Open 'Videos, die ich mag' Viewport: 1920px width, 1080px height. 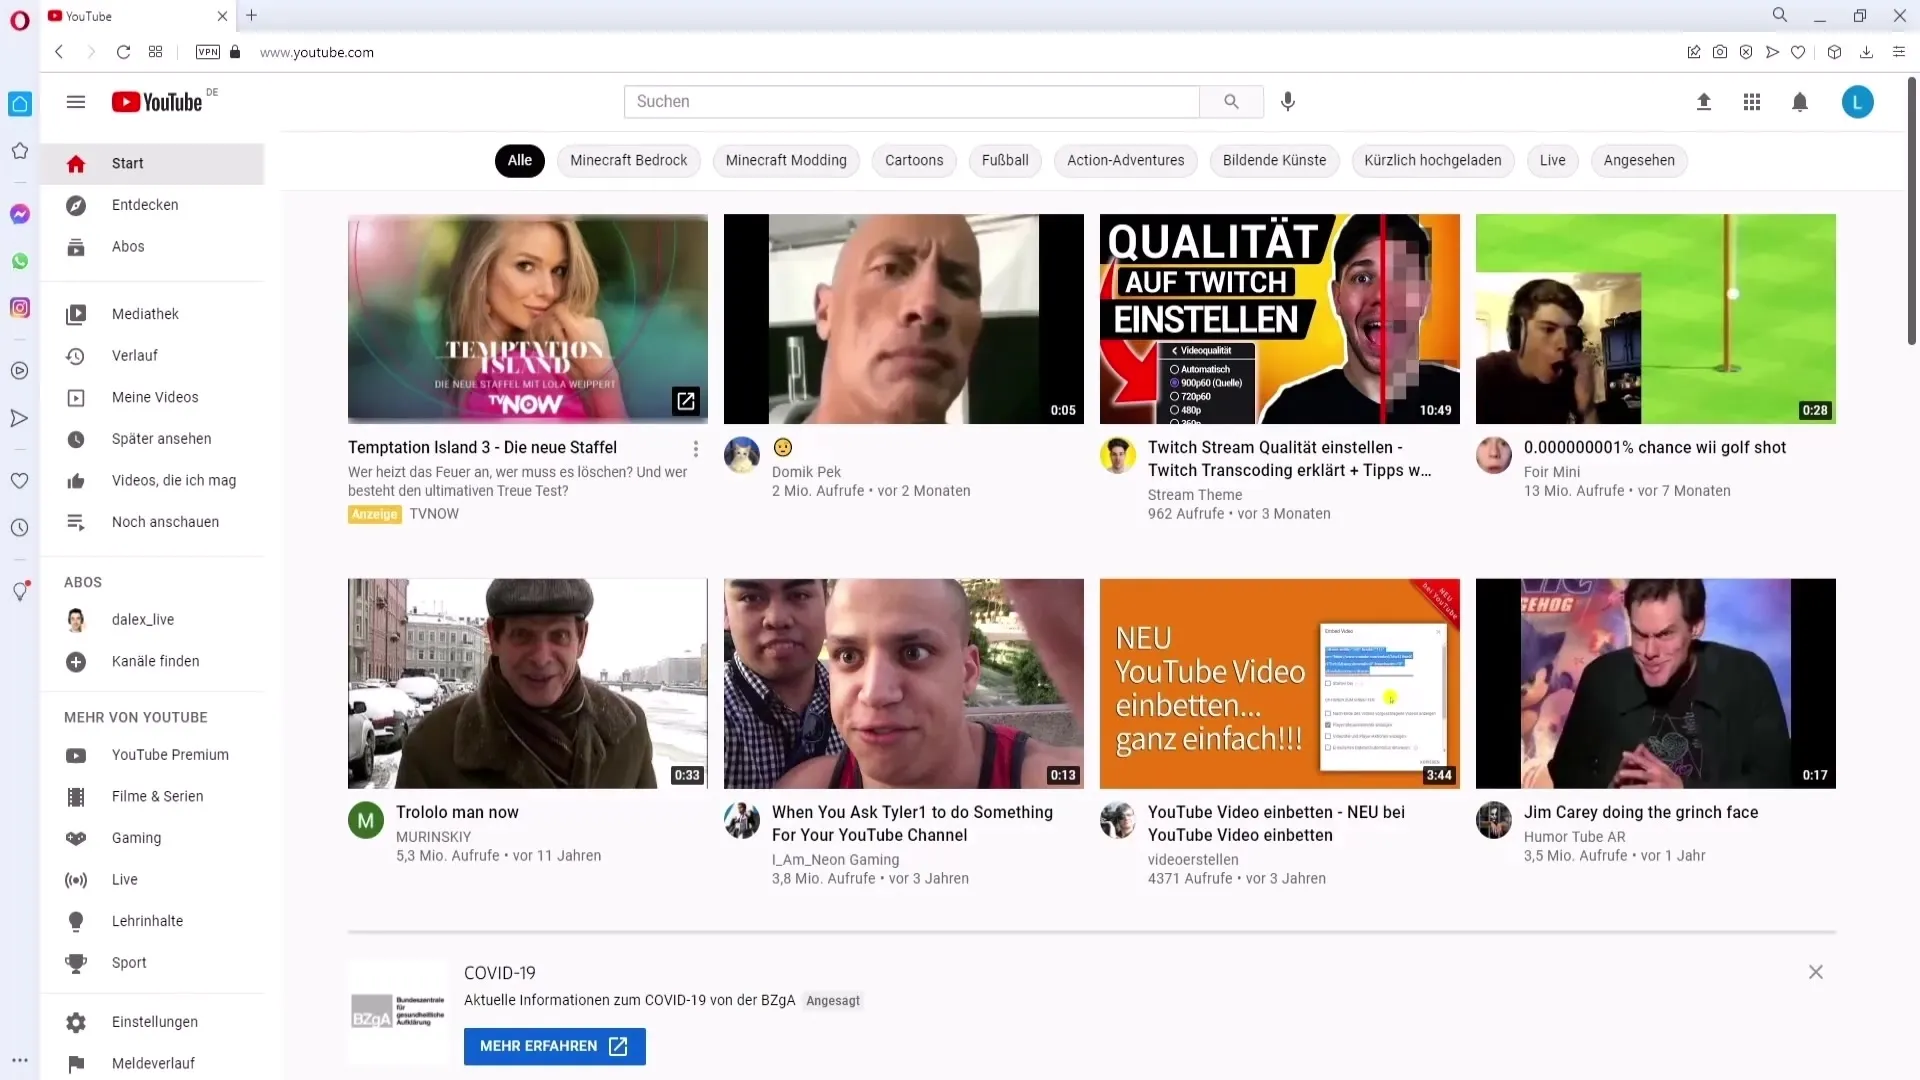click(152, 481)
